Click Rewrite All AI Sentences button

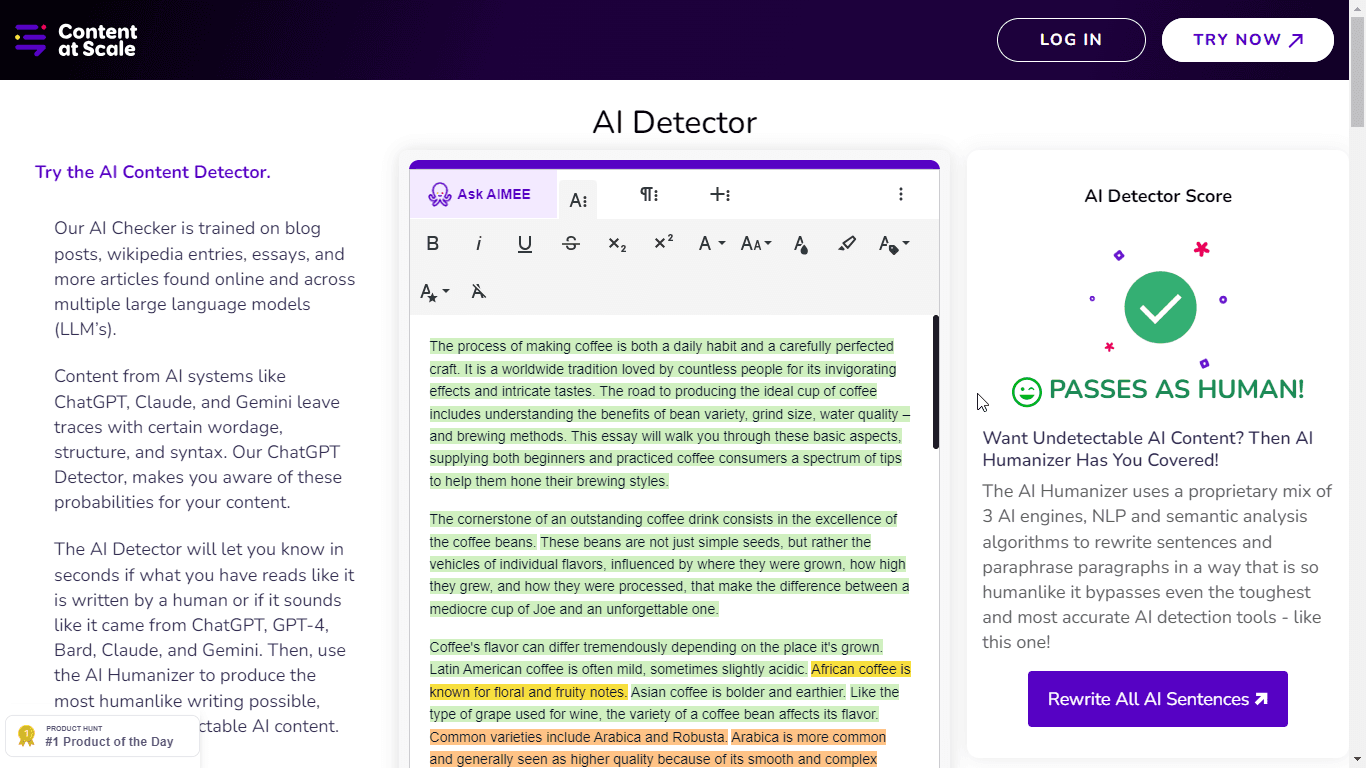coord(1157,699)
